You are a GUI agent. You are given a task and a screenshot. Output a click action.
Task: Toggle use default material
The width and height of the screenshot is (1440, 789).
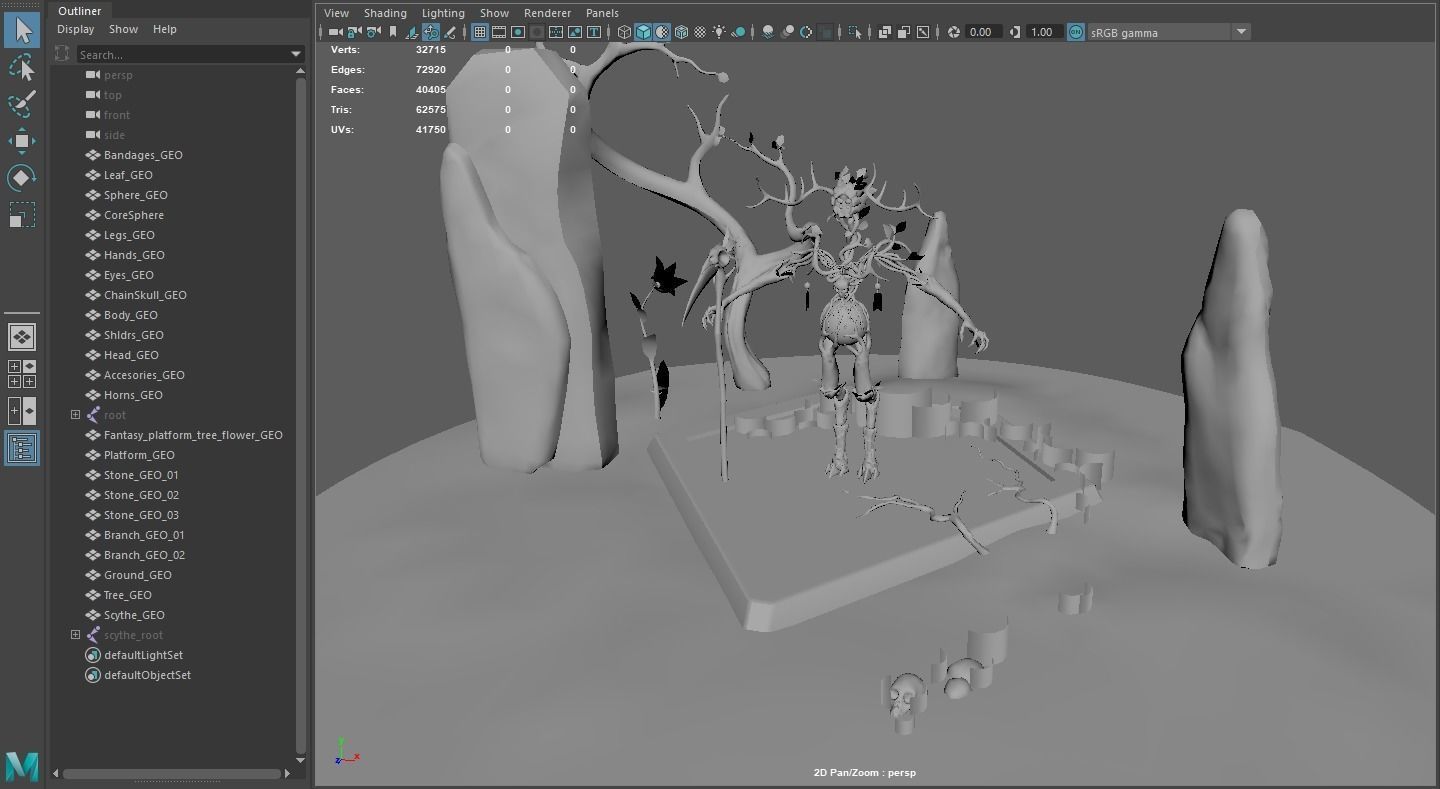[x=662, y=32]
